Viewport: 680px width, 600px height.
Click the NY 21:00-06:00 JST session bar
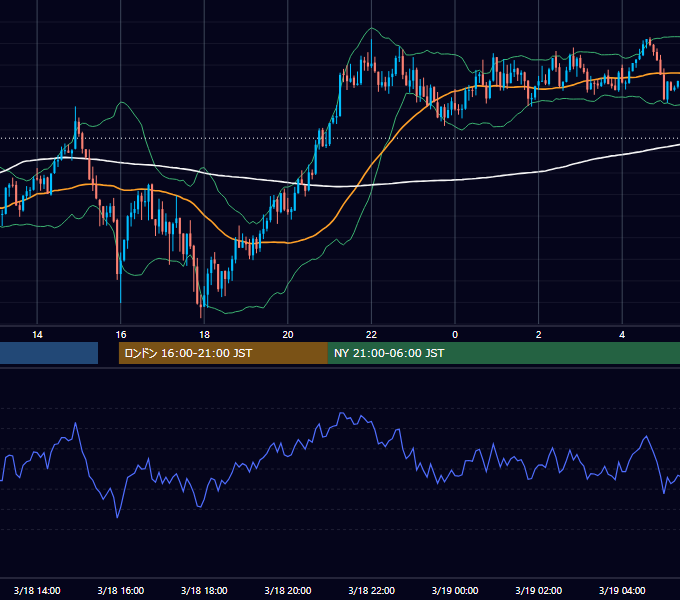pyautogui.click(x=503, y=353)
